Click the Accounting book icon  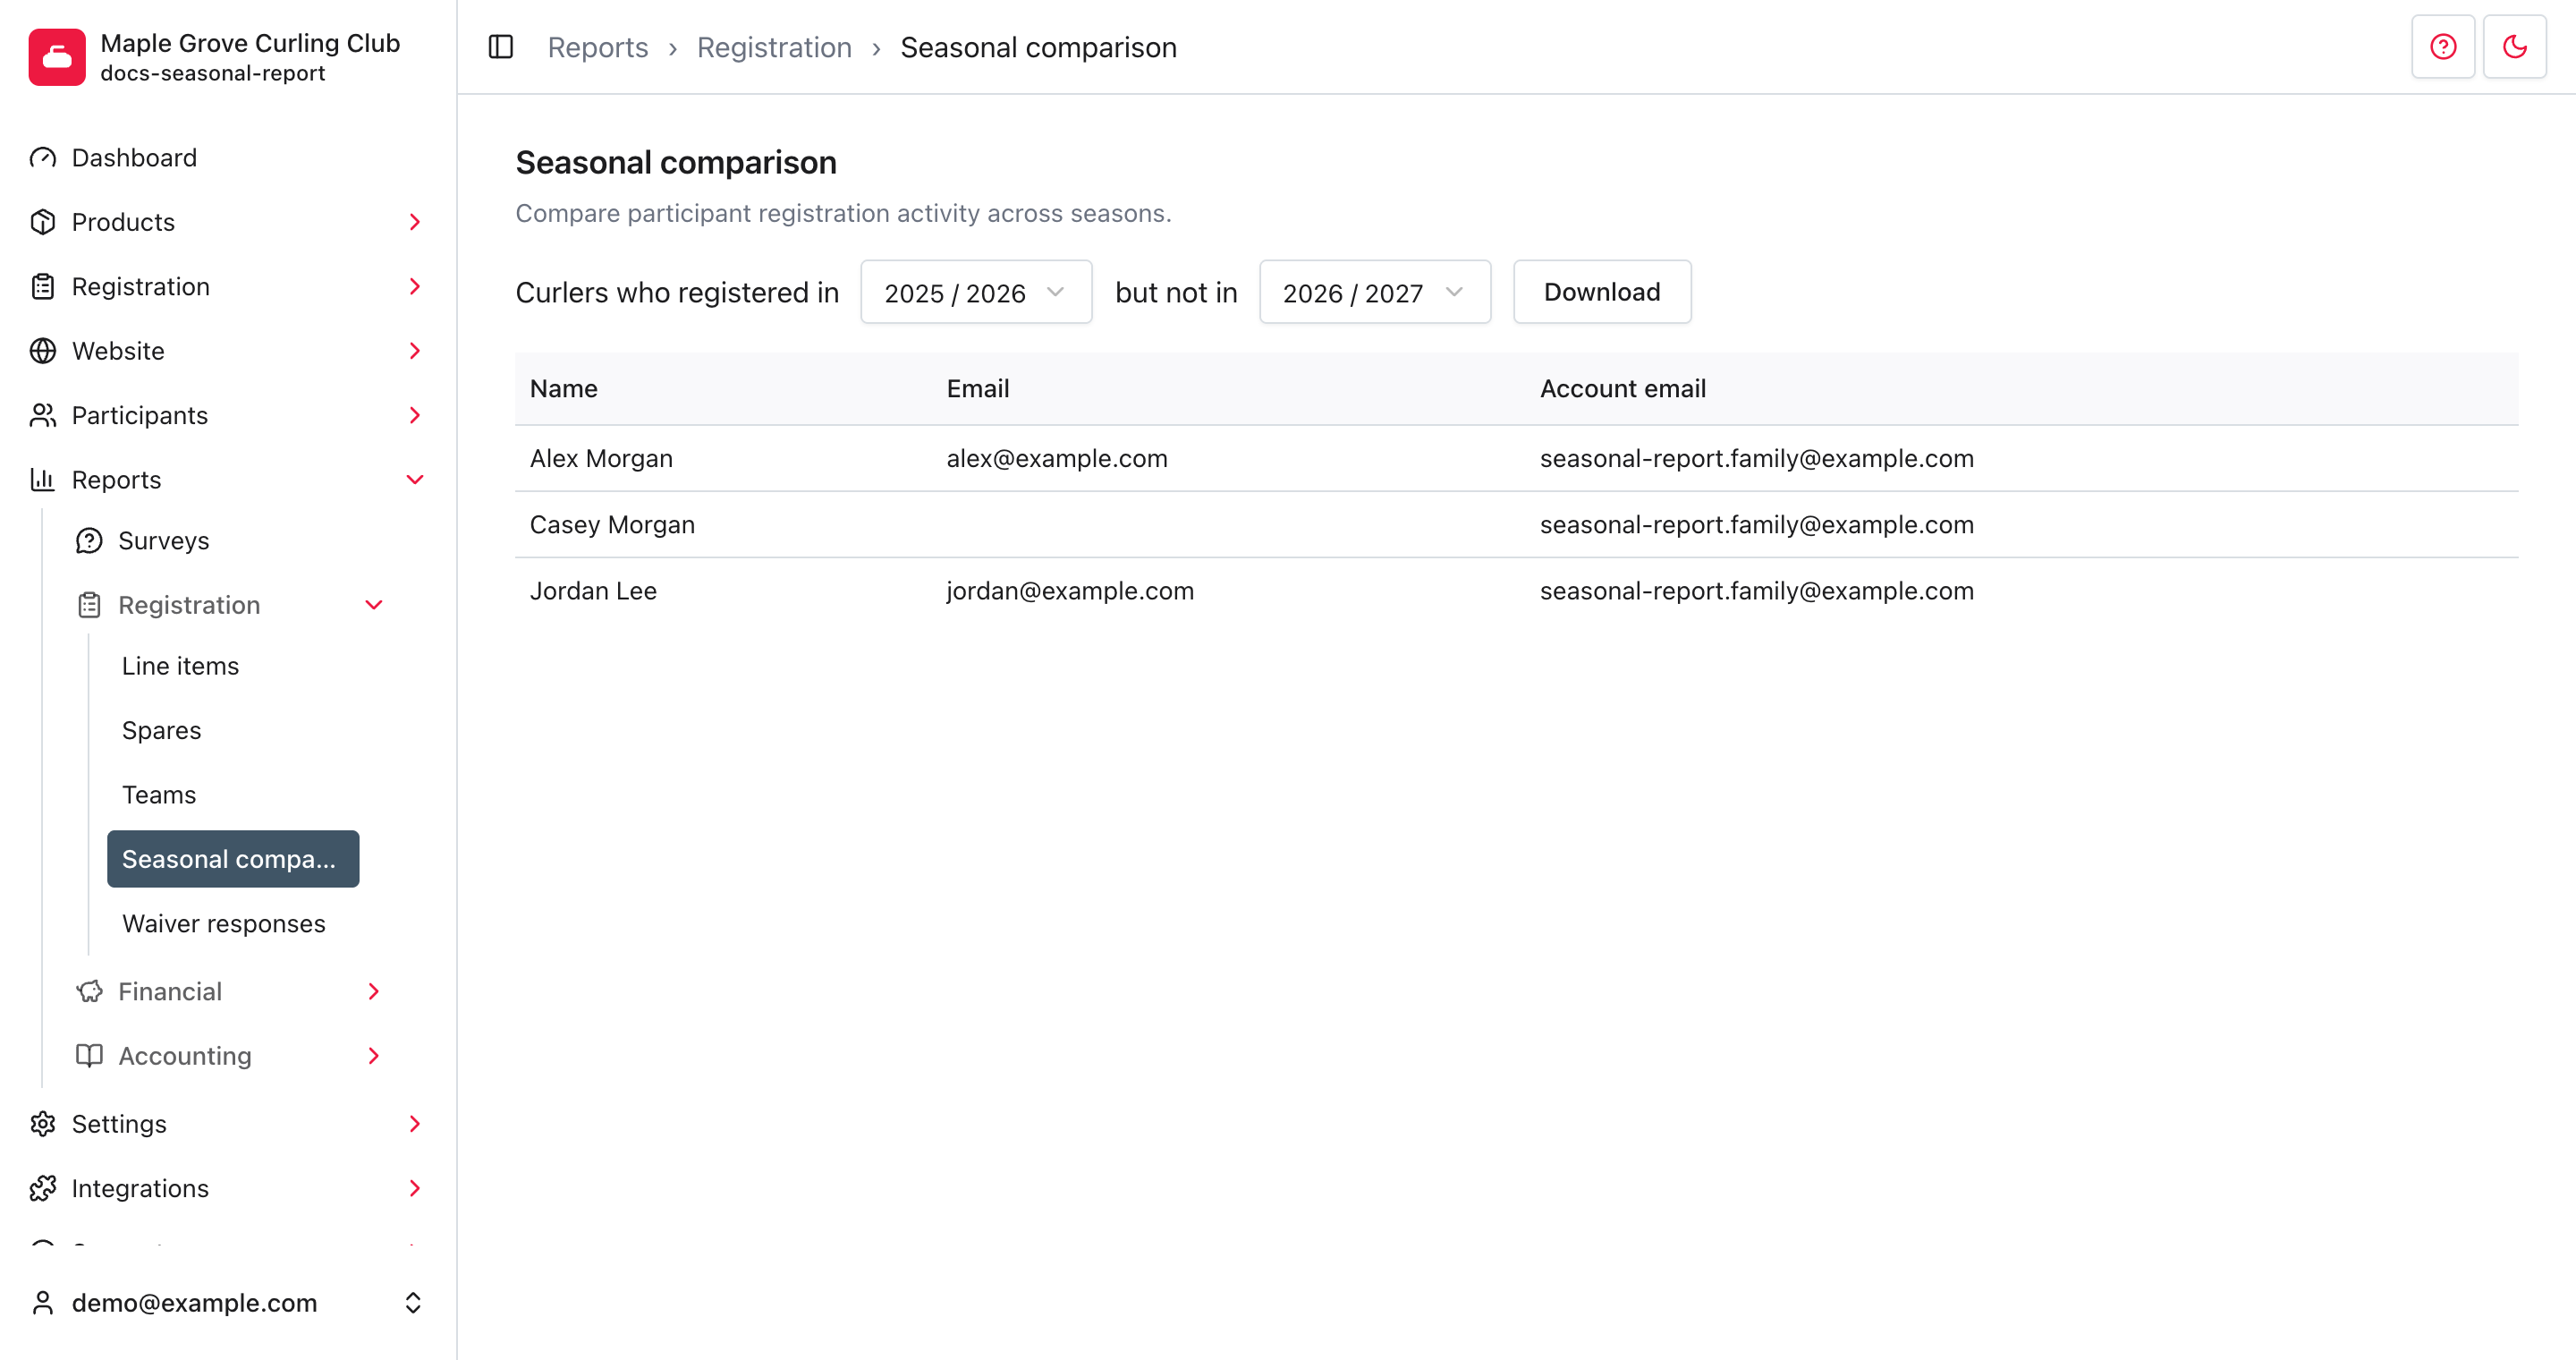click(89, 1056)
